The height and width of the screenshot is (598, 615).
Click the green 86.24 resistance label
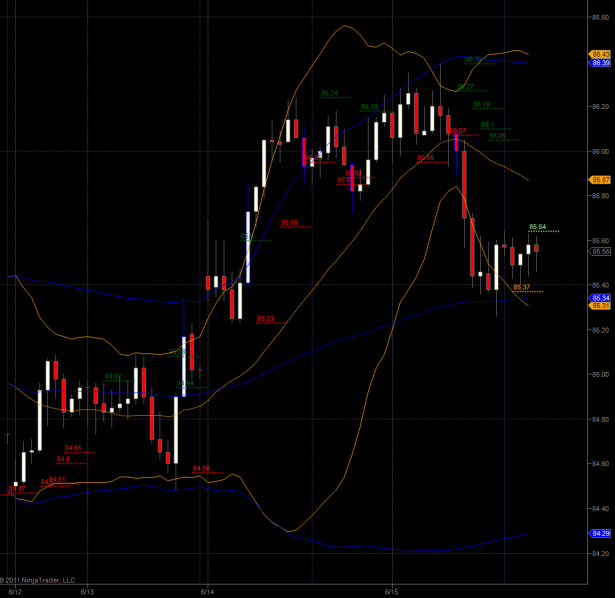(x=329, y=93)
